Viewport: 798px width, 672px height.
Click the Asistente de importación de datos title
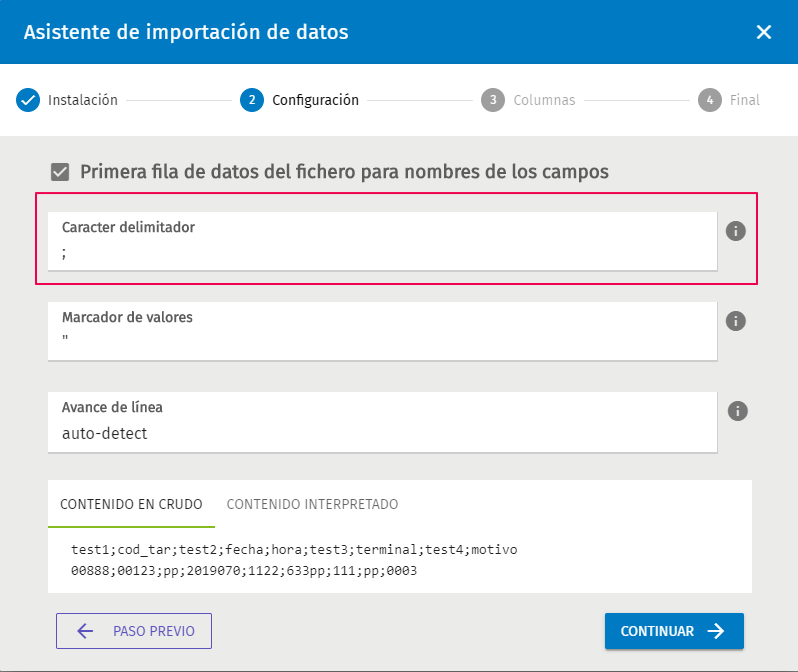pos(186,32)
